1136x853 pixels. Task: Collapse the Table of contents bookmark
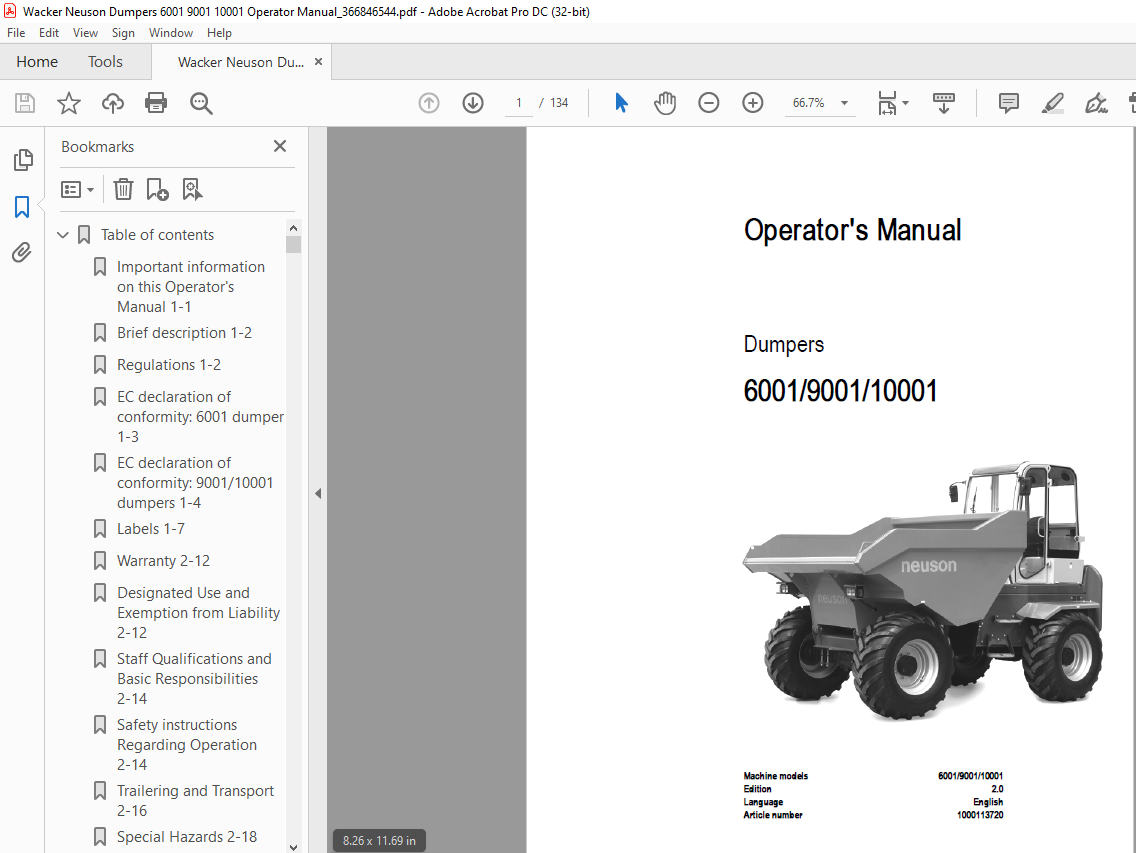coord(63,235)
